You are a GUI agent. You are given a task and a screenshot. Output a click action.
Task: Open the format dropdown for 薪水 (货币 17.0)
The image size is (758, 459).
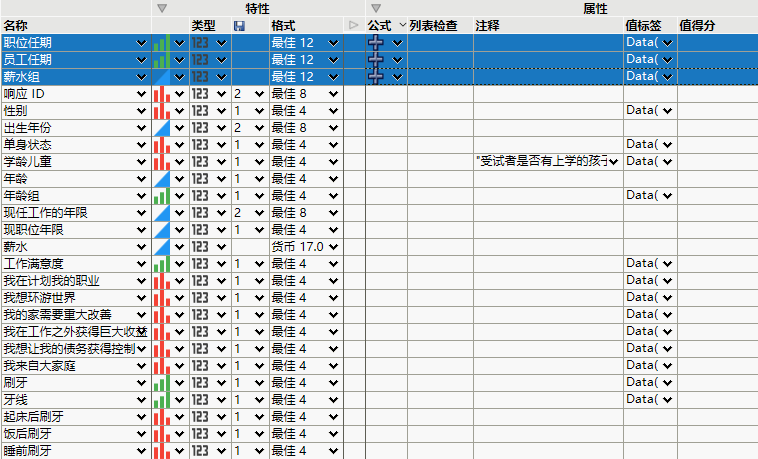[333, 247]
